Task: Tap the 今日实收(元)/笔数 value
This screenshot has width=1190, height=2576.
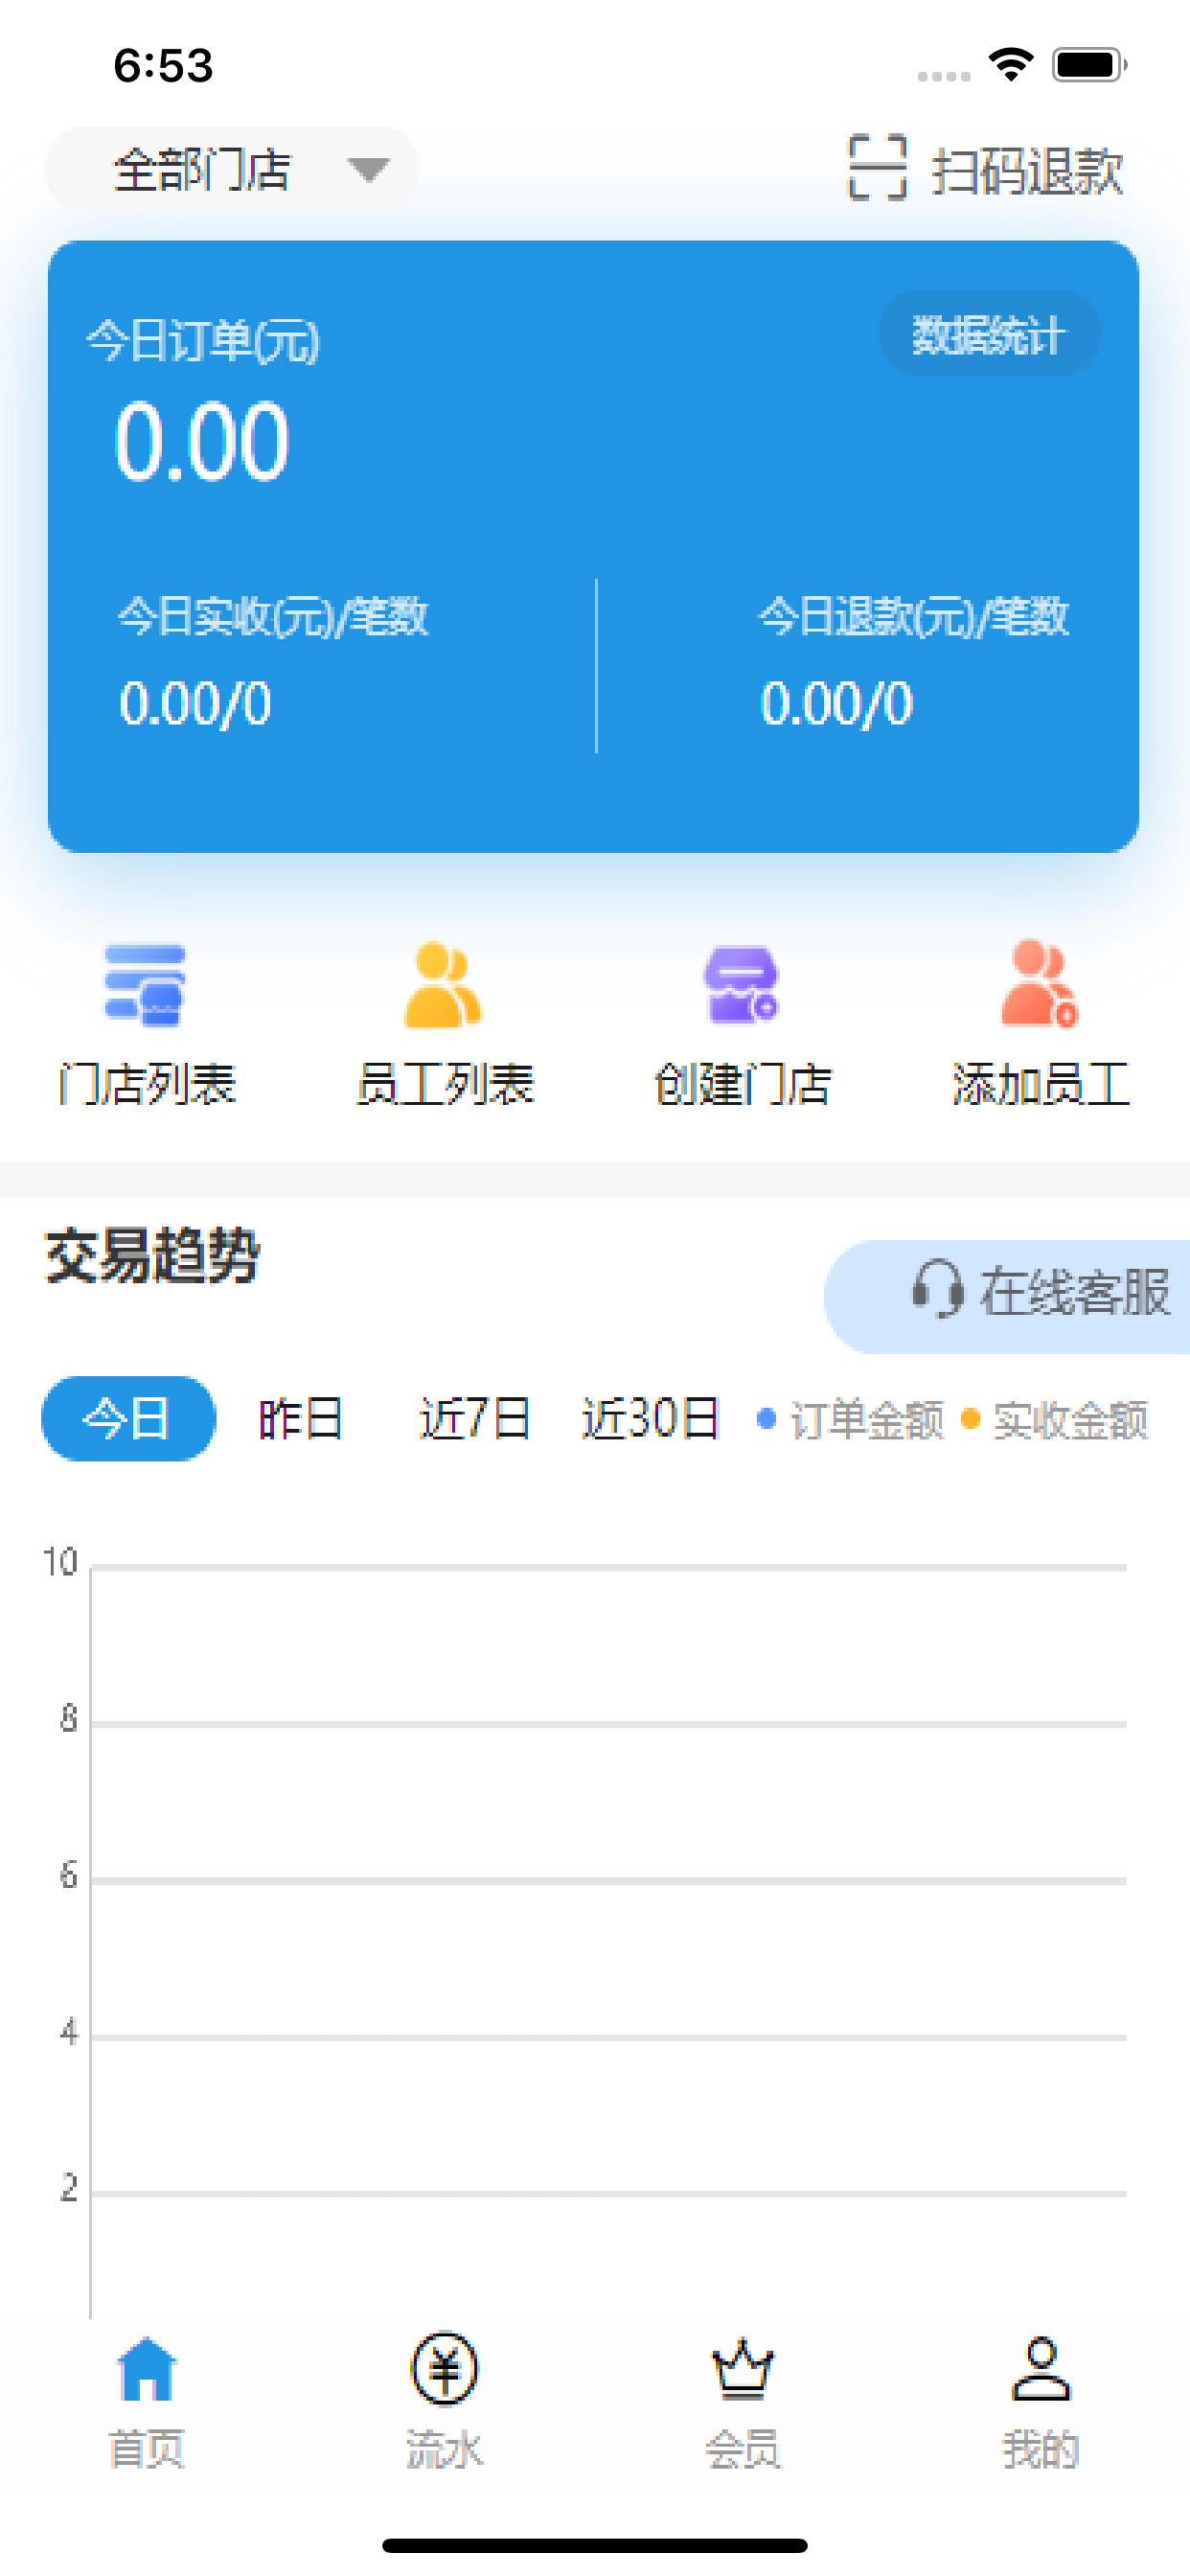Action: click(196, 703)
